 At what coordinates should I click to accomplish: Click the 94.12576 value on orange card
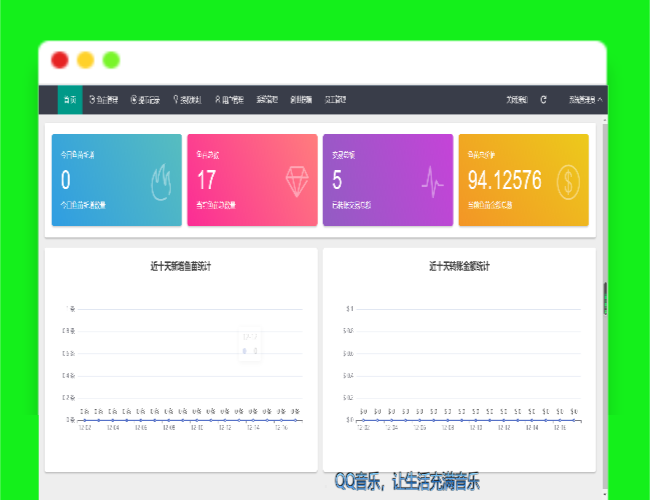[504, 180]
